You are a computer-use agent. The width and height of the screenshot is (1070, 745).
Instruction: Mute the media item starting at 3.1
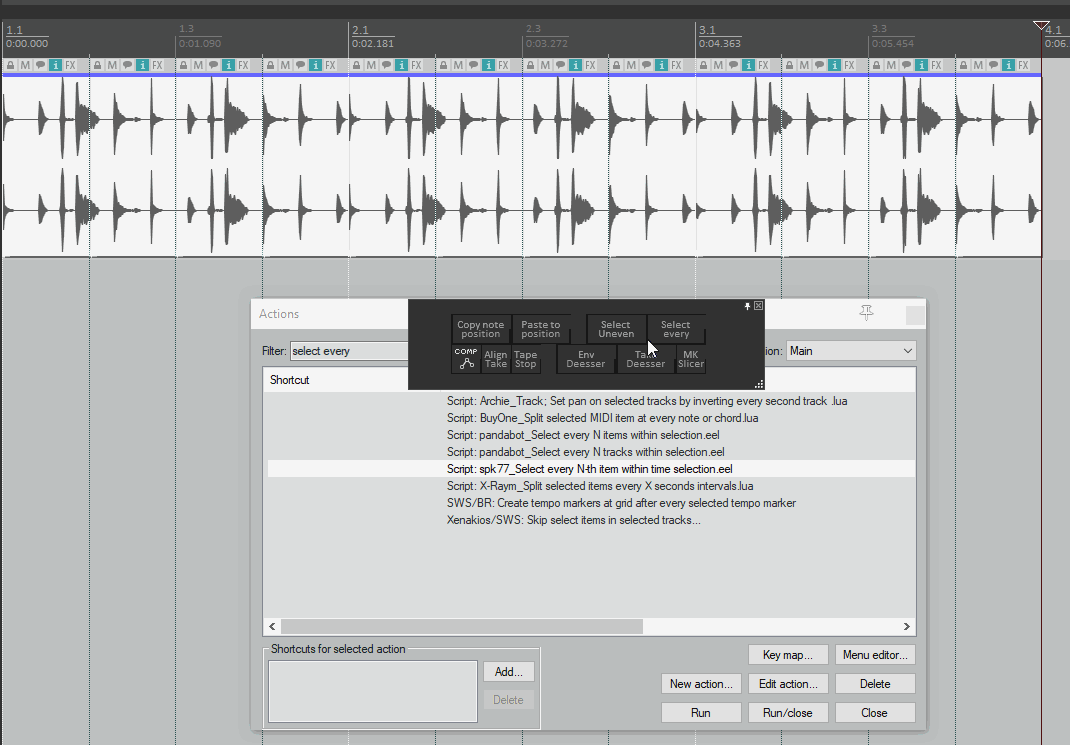[x=718, y=65]
